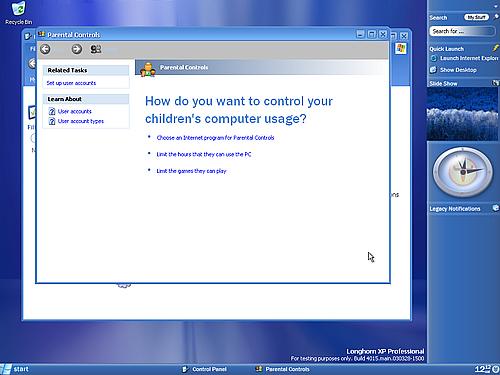Viewport: 500px width, 375px height.
Task: Maximize the Parental Controls window
Action: click(372, 34)
